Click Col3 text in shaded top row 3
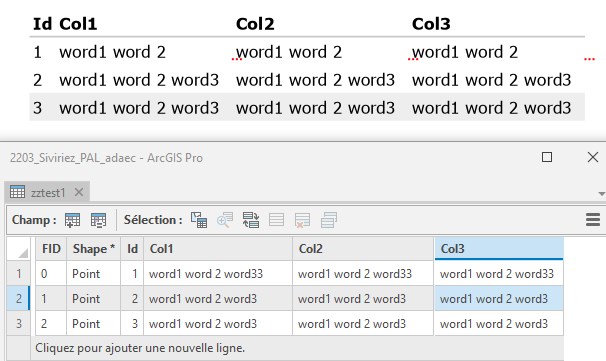The width and height of the screenshot is (606, 361). [491, 108]
